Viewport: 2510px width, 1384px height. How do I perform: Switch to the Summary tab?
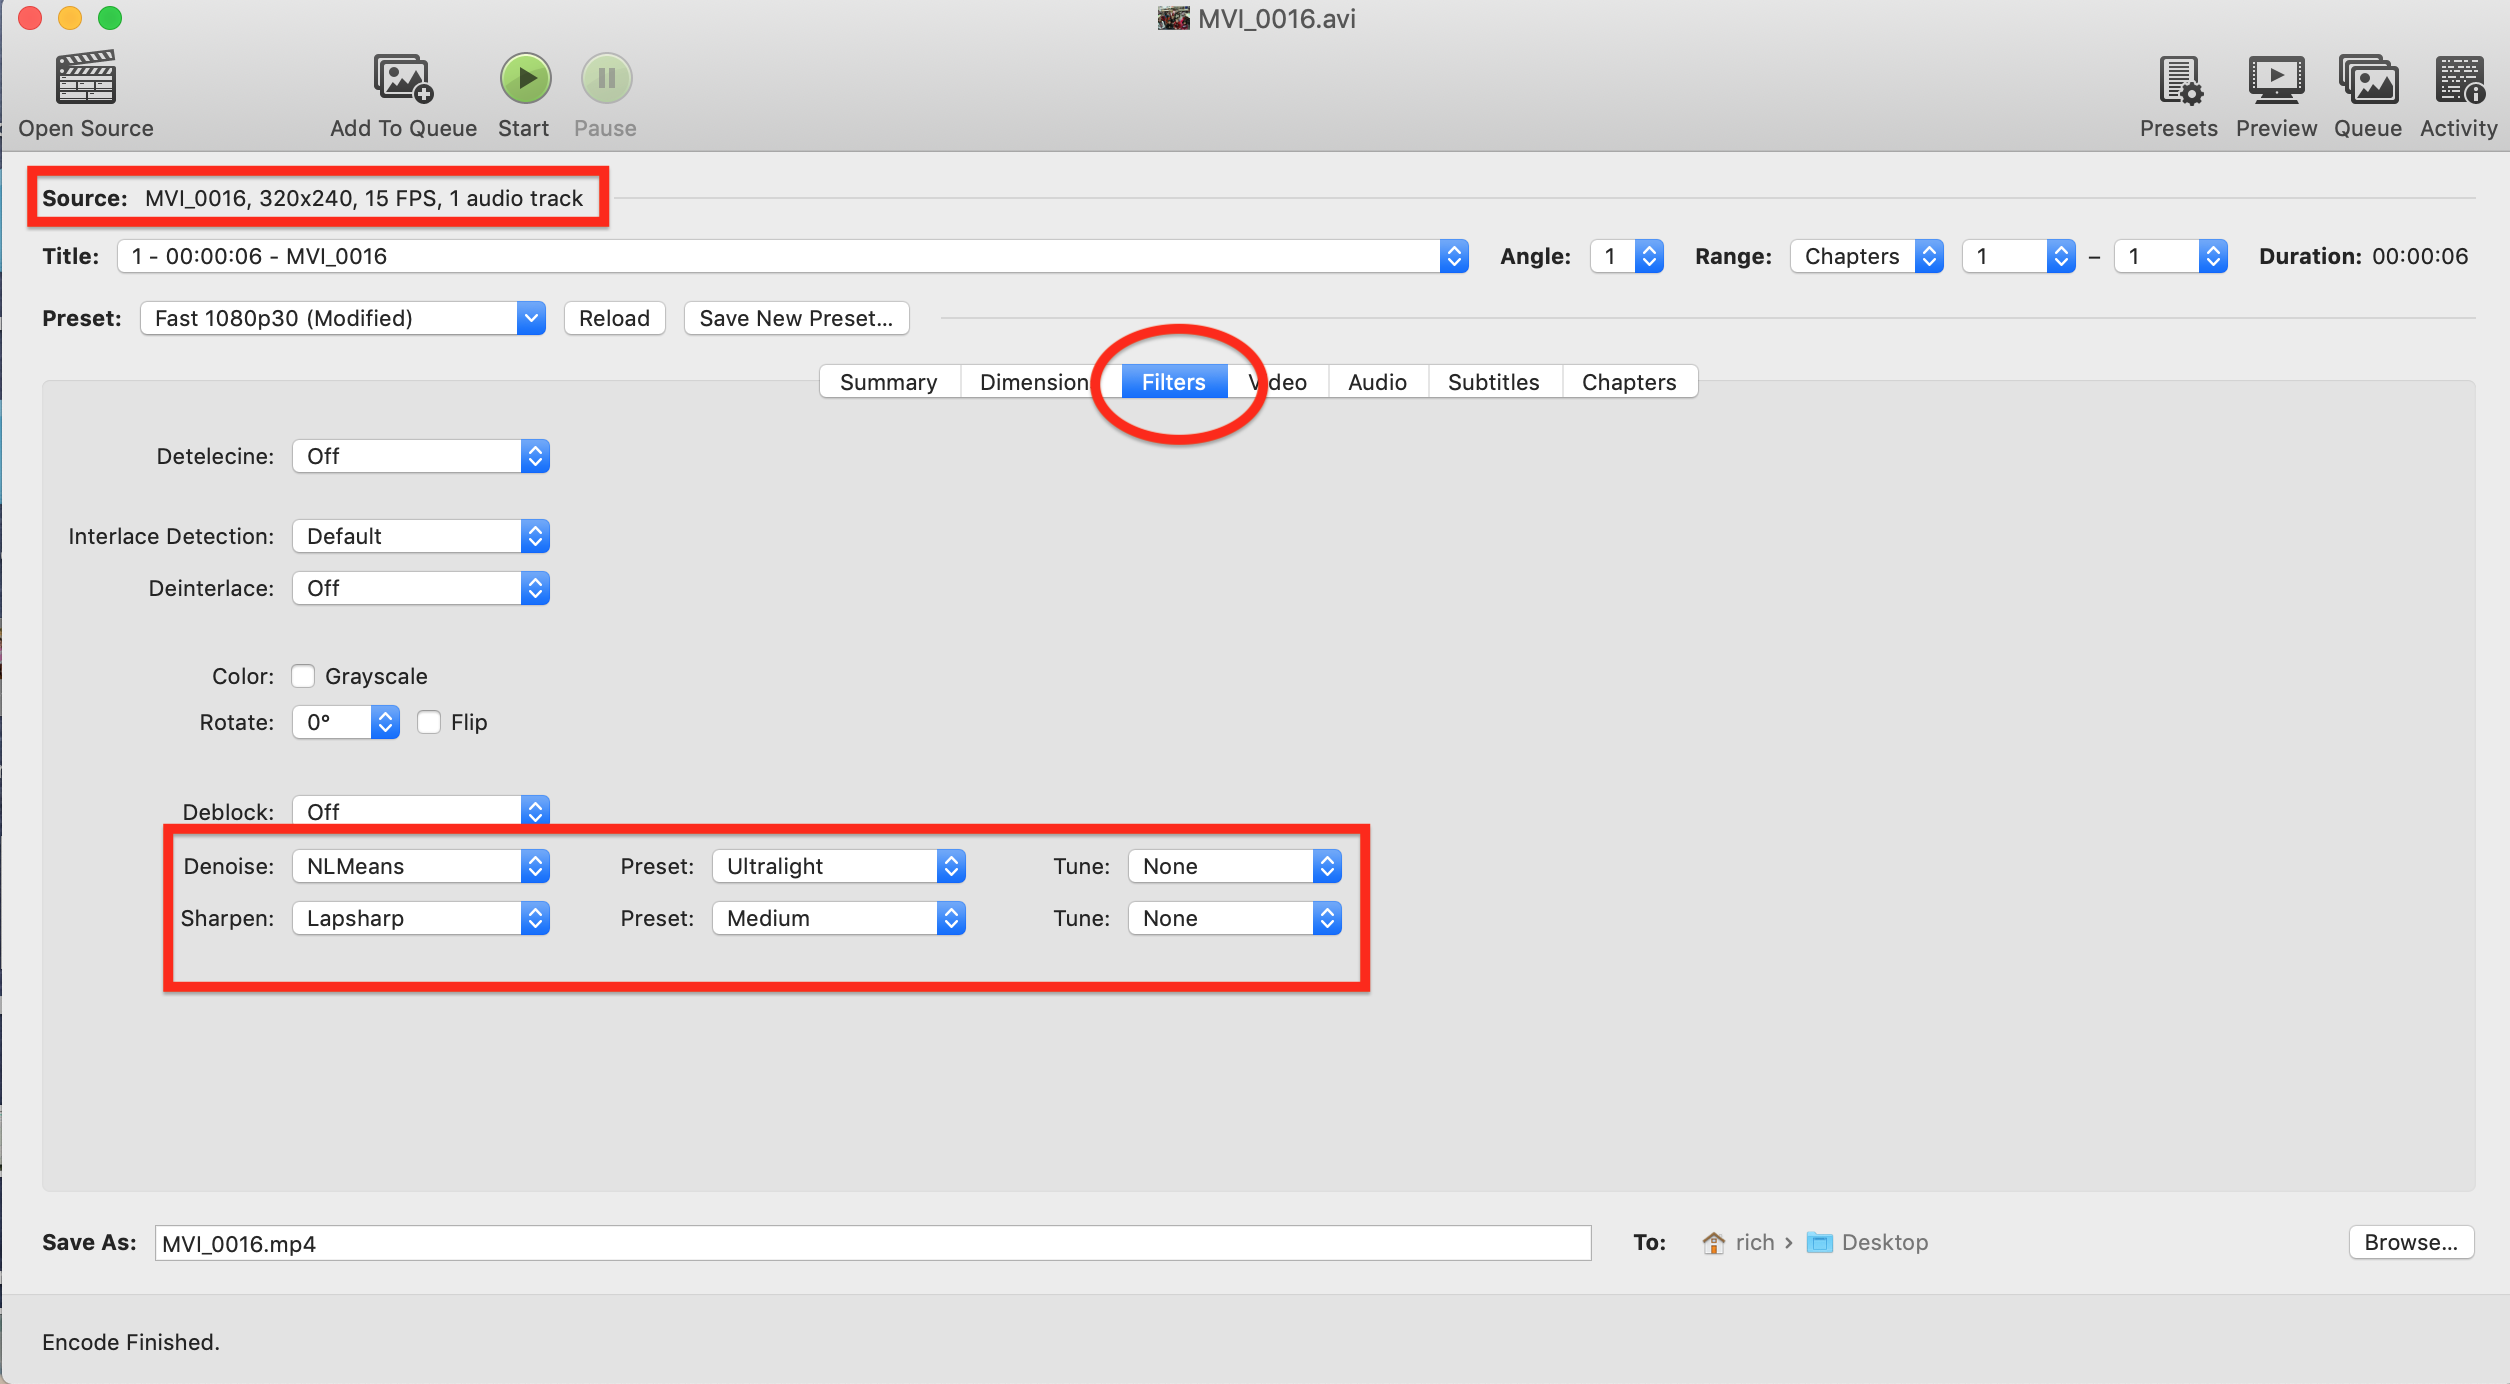pos(888,383)
